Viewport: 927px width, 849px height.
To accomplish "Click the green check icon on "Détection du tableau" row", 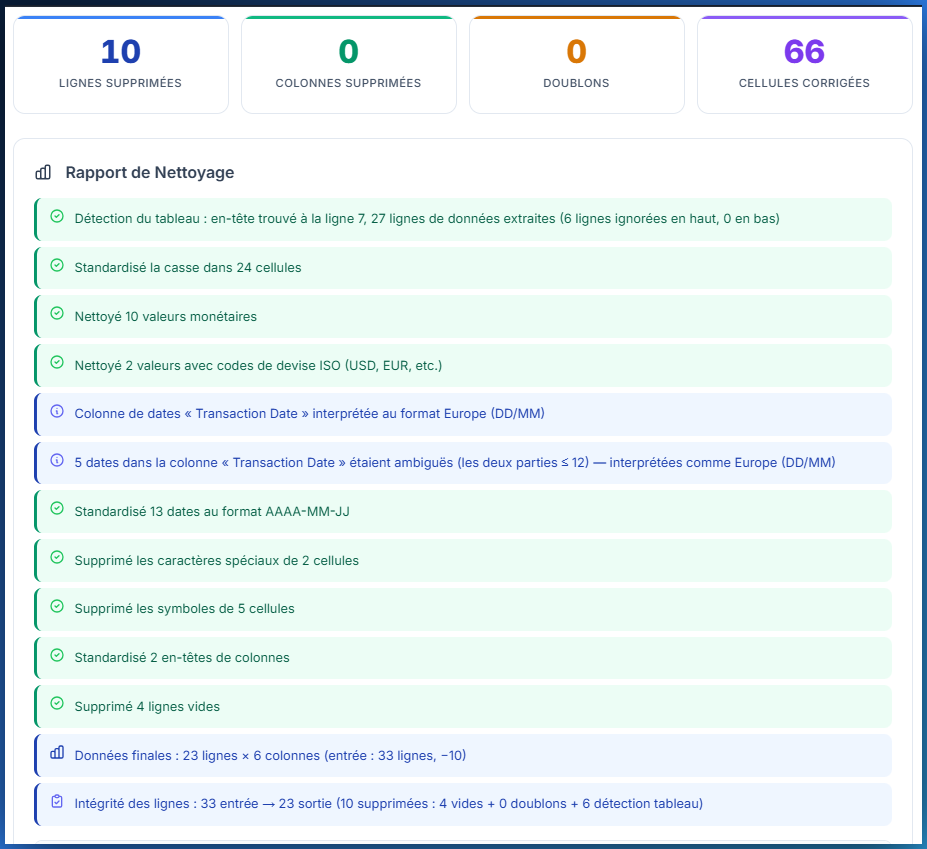I will 57,217.
